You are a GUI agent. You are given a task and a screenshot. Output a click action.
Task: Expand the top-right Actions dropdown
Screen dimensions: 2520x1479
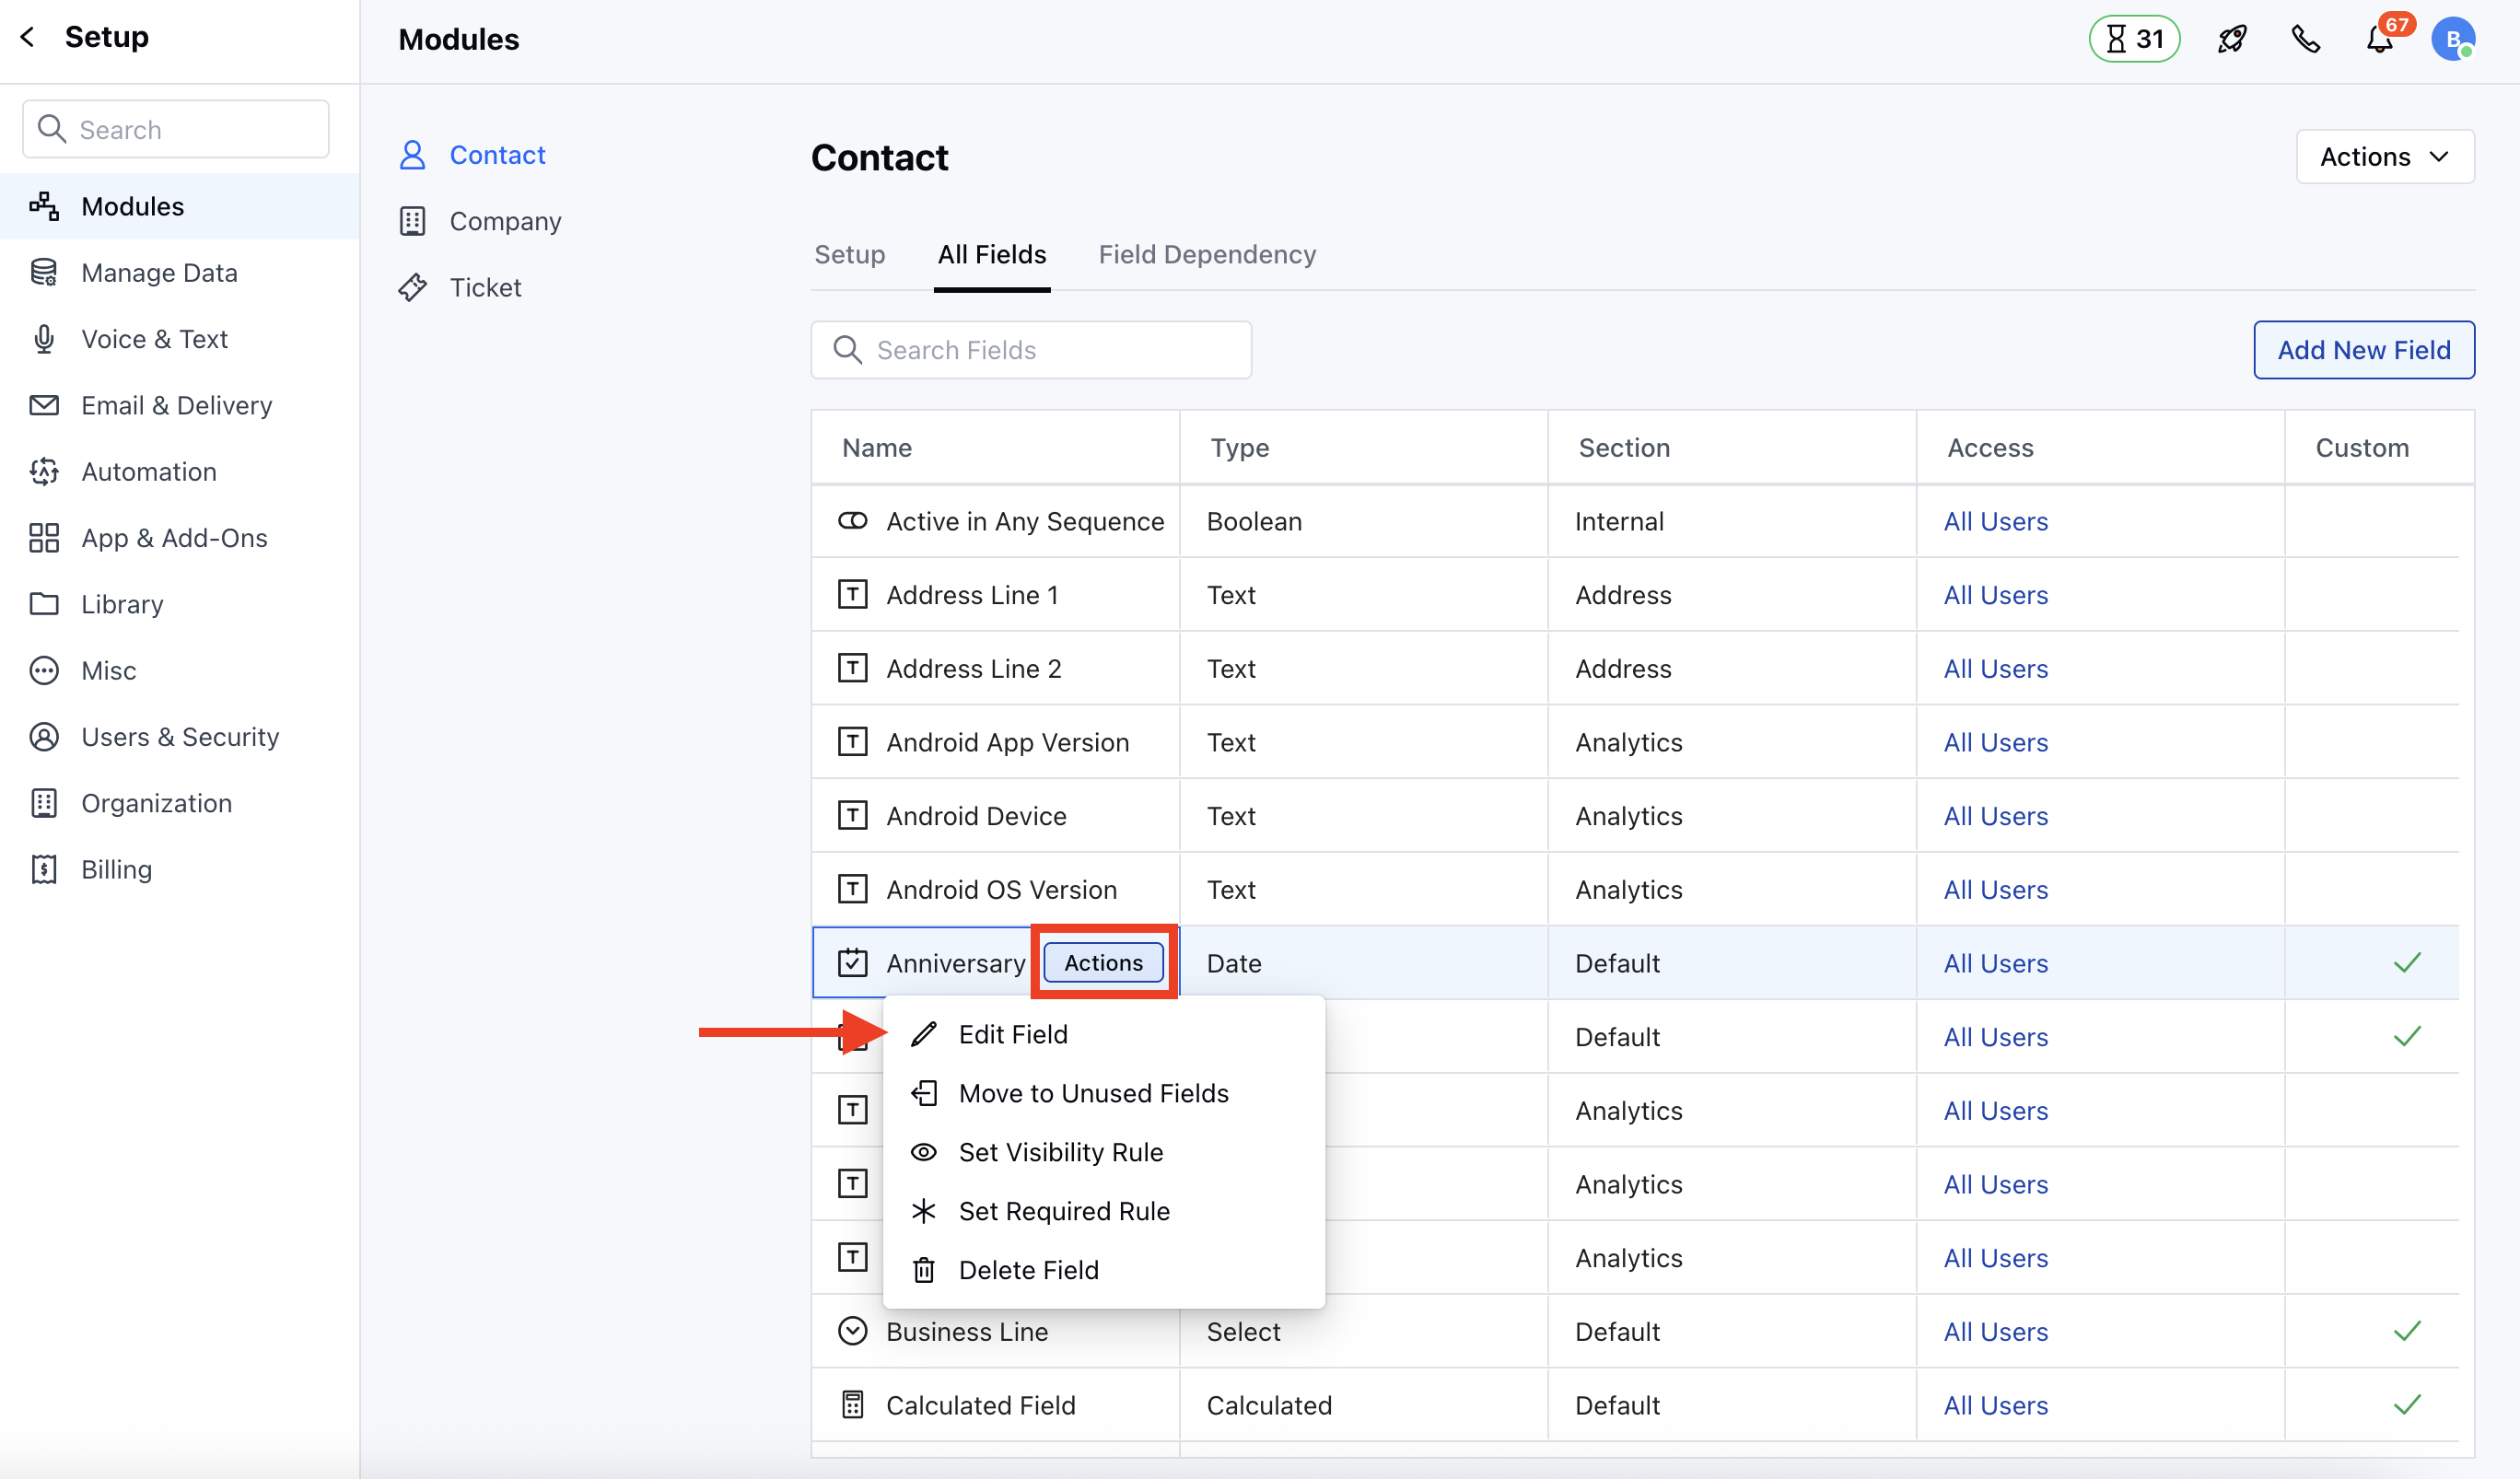[x=2384, y=157]
